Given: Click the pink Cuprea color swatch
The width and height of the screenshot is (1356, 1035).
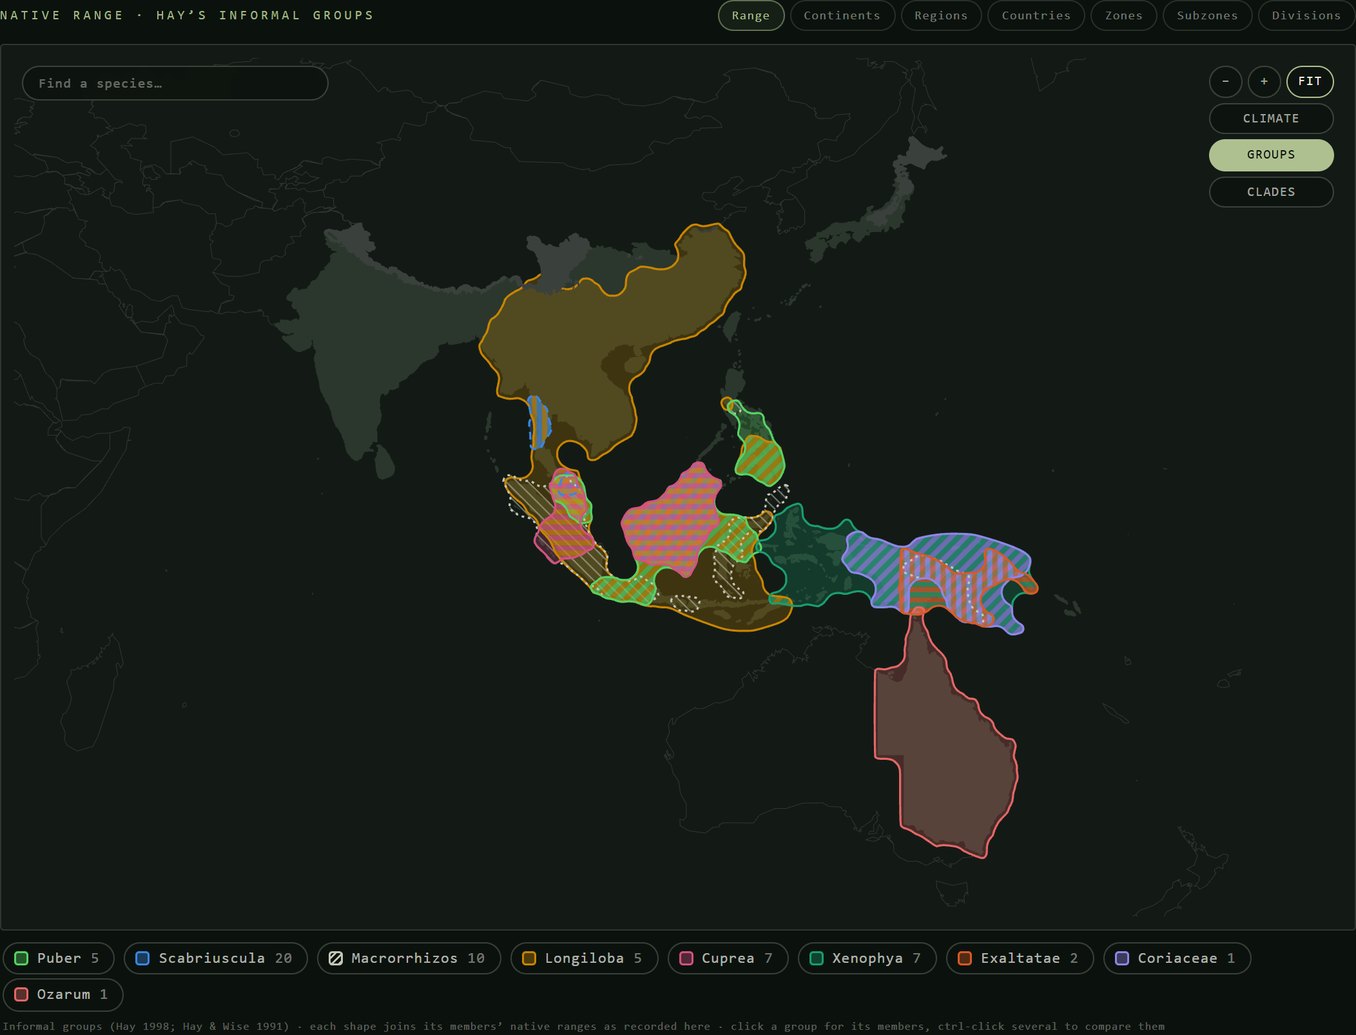Looking at the screenshot, I should 686,958.
